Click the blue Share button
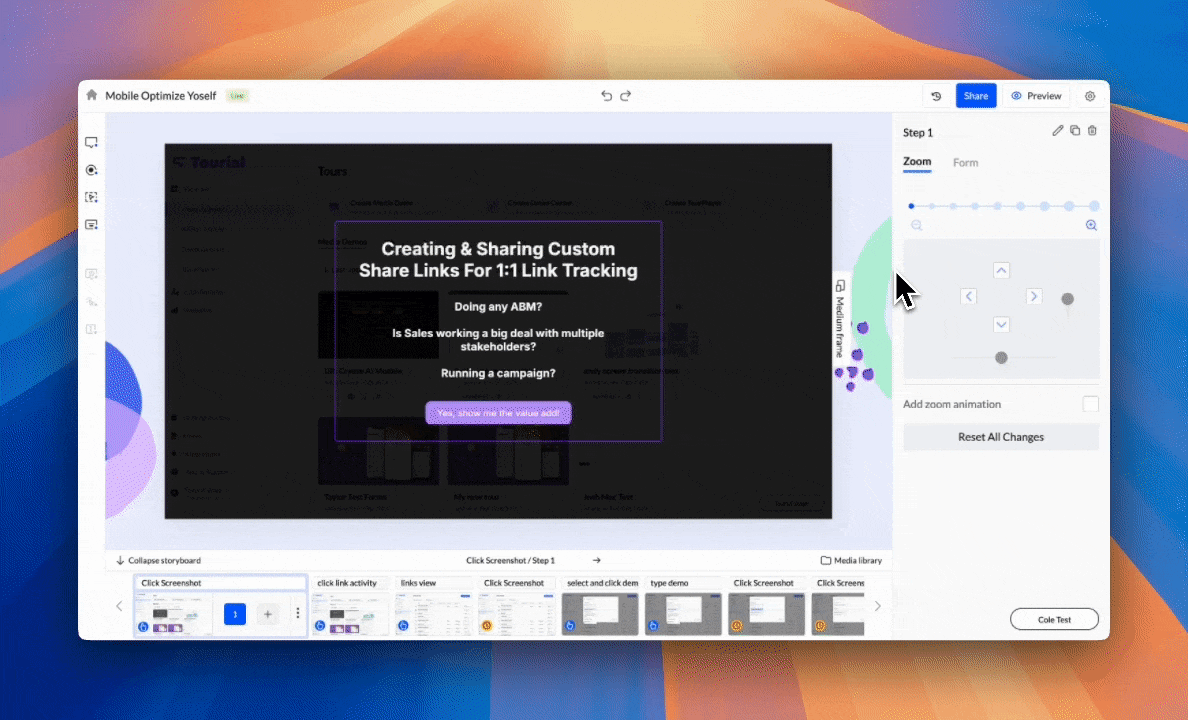Screen dimensions: 1188x720 click(975, 96)
